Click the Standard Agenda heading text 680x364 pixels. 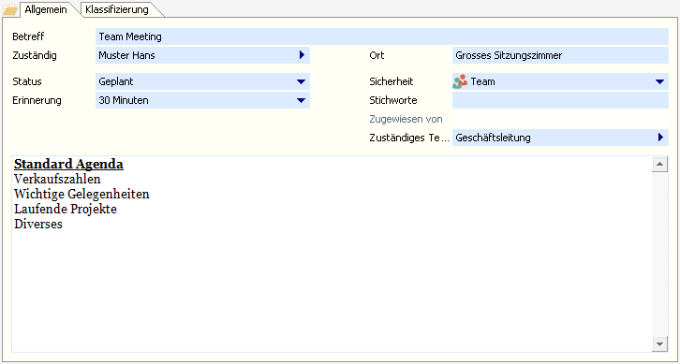tap(69, 164)
